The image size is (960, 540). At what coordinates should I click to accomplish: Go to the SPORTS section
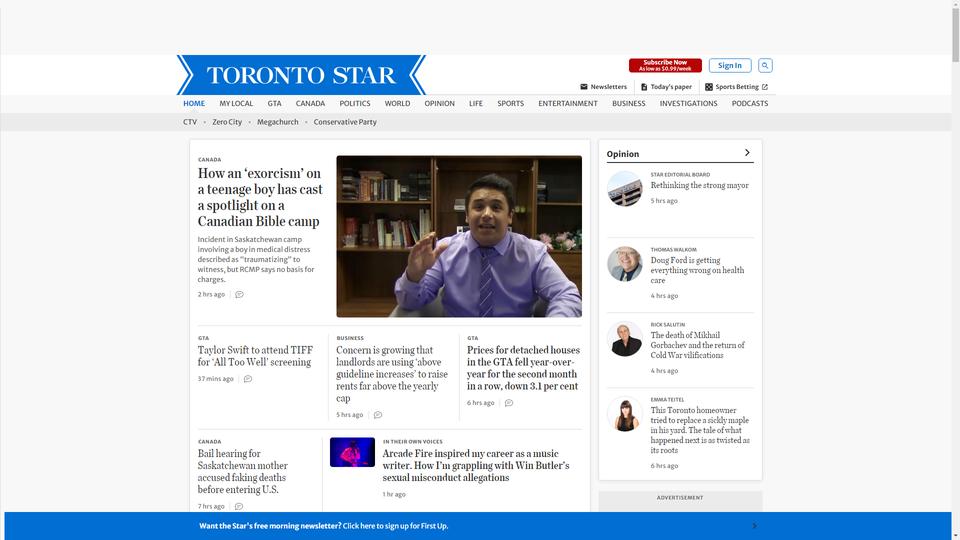click(x=511, y=103)
